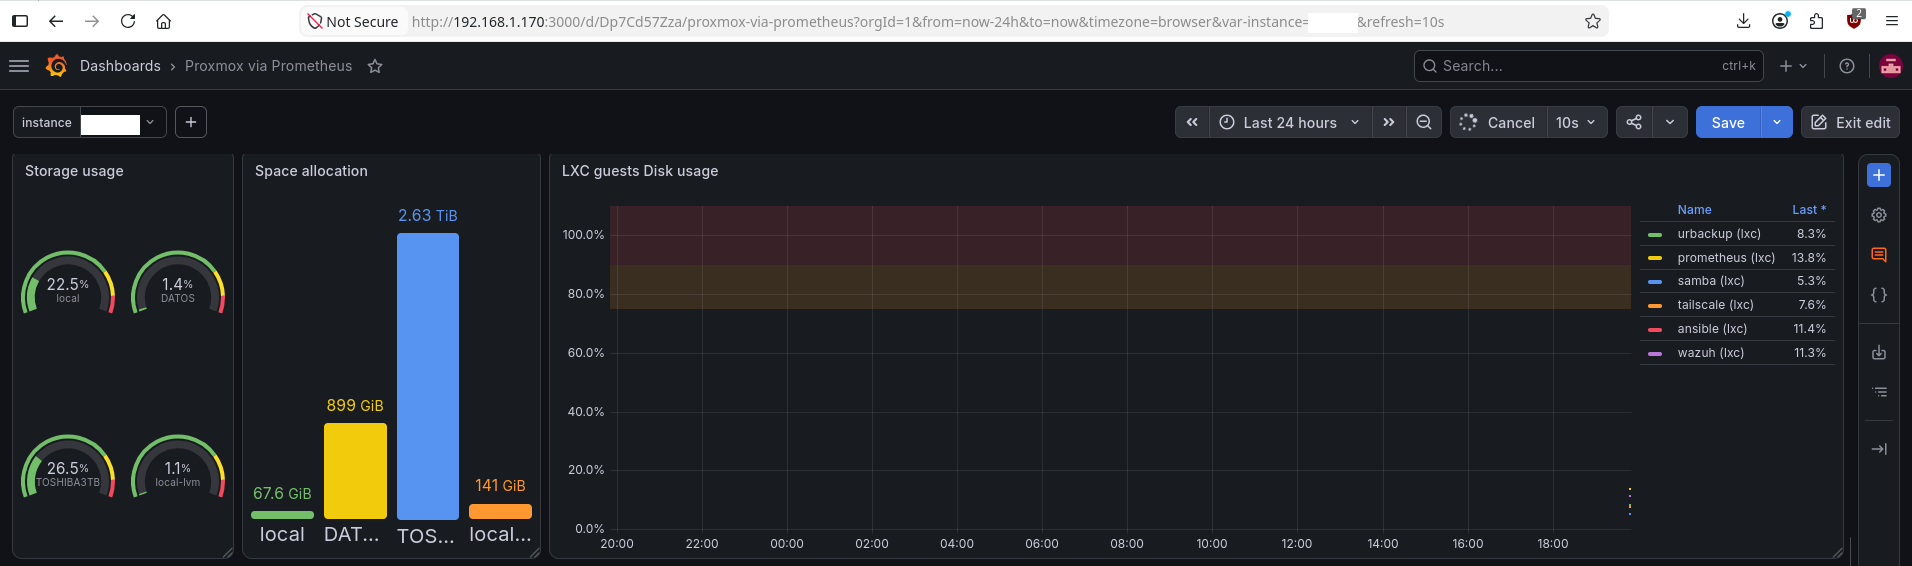Shift time range backwards
This screenshot has height=566, width=1912.
pyautogui.click(x=1192, y=122)
